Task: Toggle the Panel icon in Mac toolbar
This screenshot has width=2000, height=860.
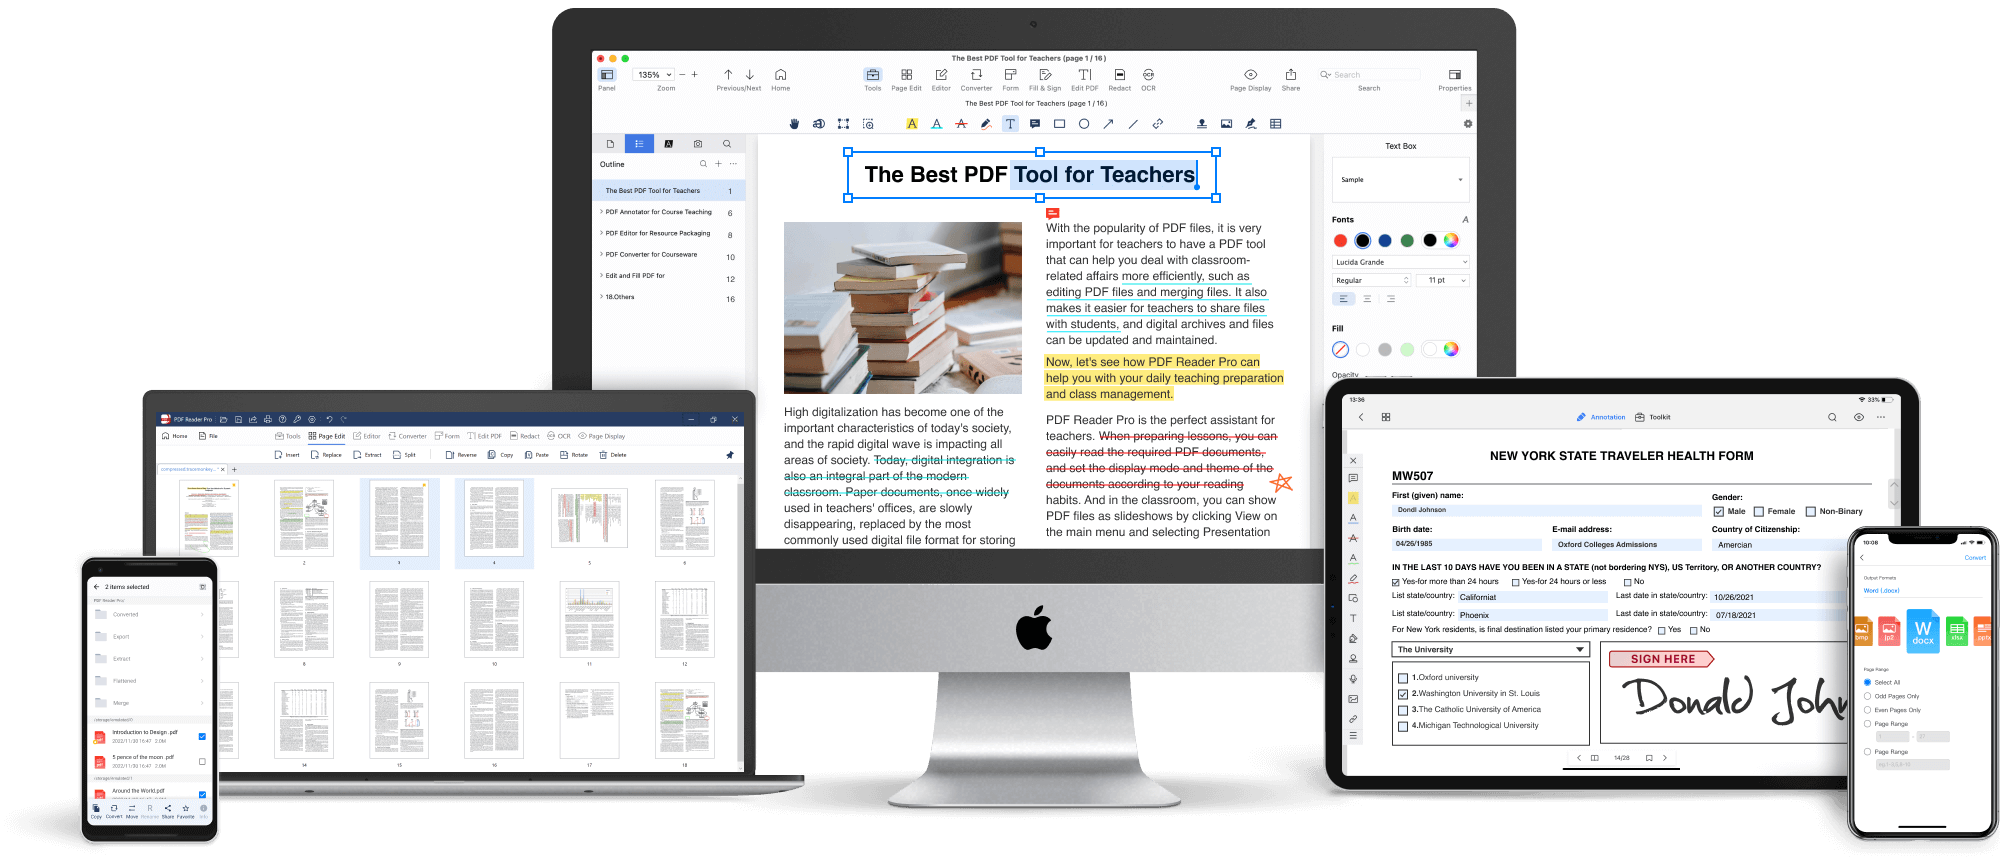Action: 607,75
